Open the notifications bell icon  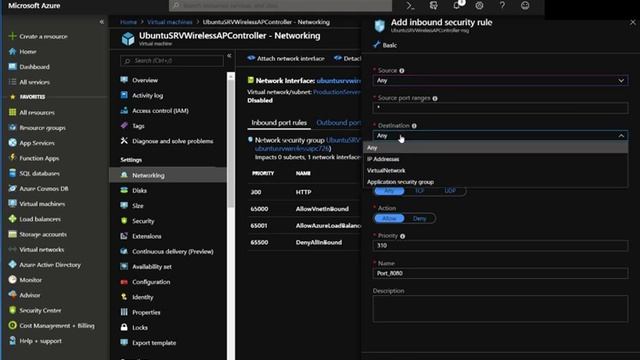(457, 5)
